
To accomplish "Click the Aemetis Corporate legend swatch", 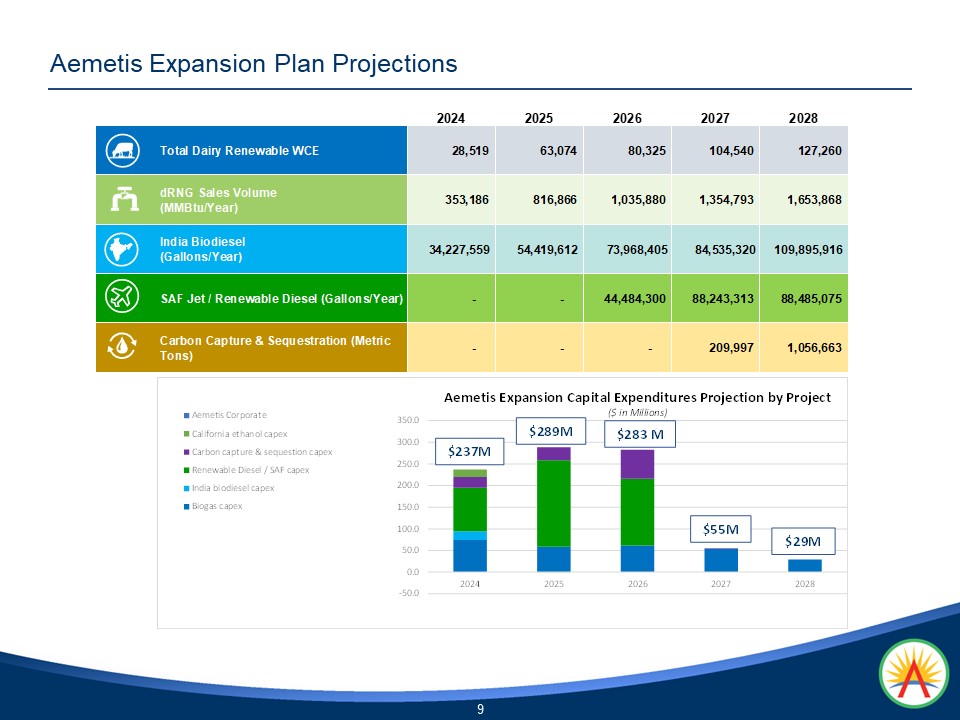I will pyautogui.click(x=185, y=415).
